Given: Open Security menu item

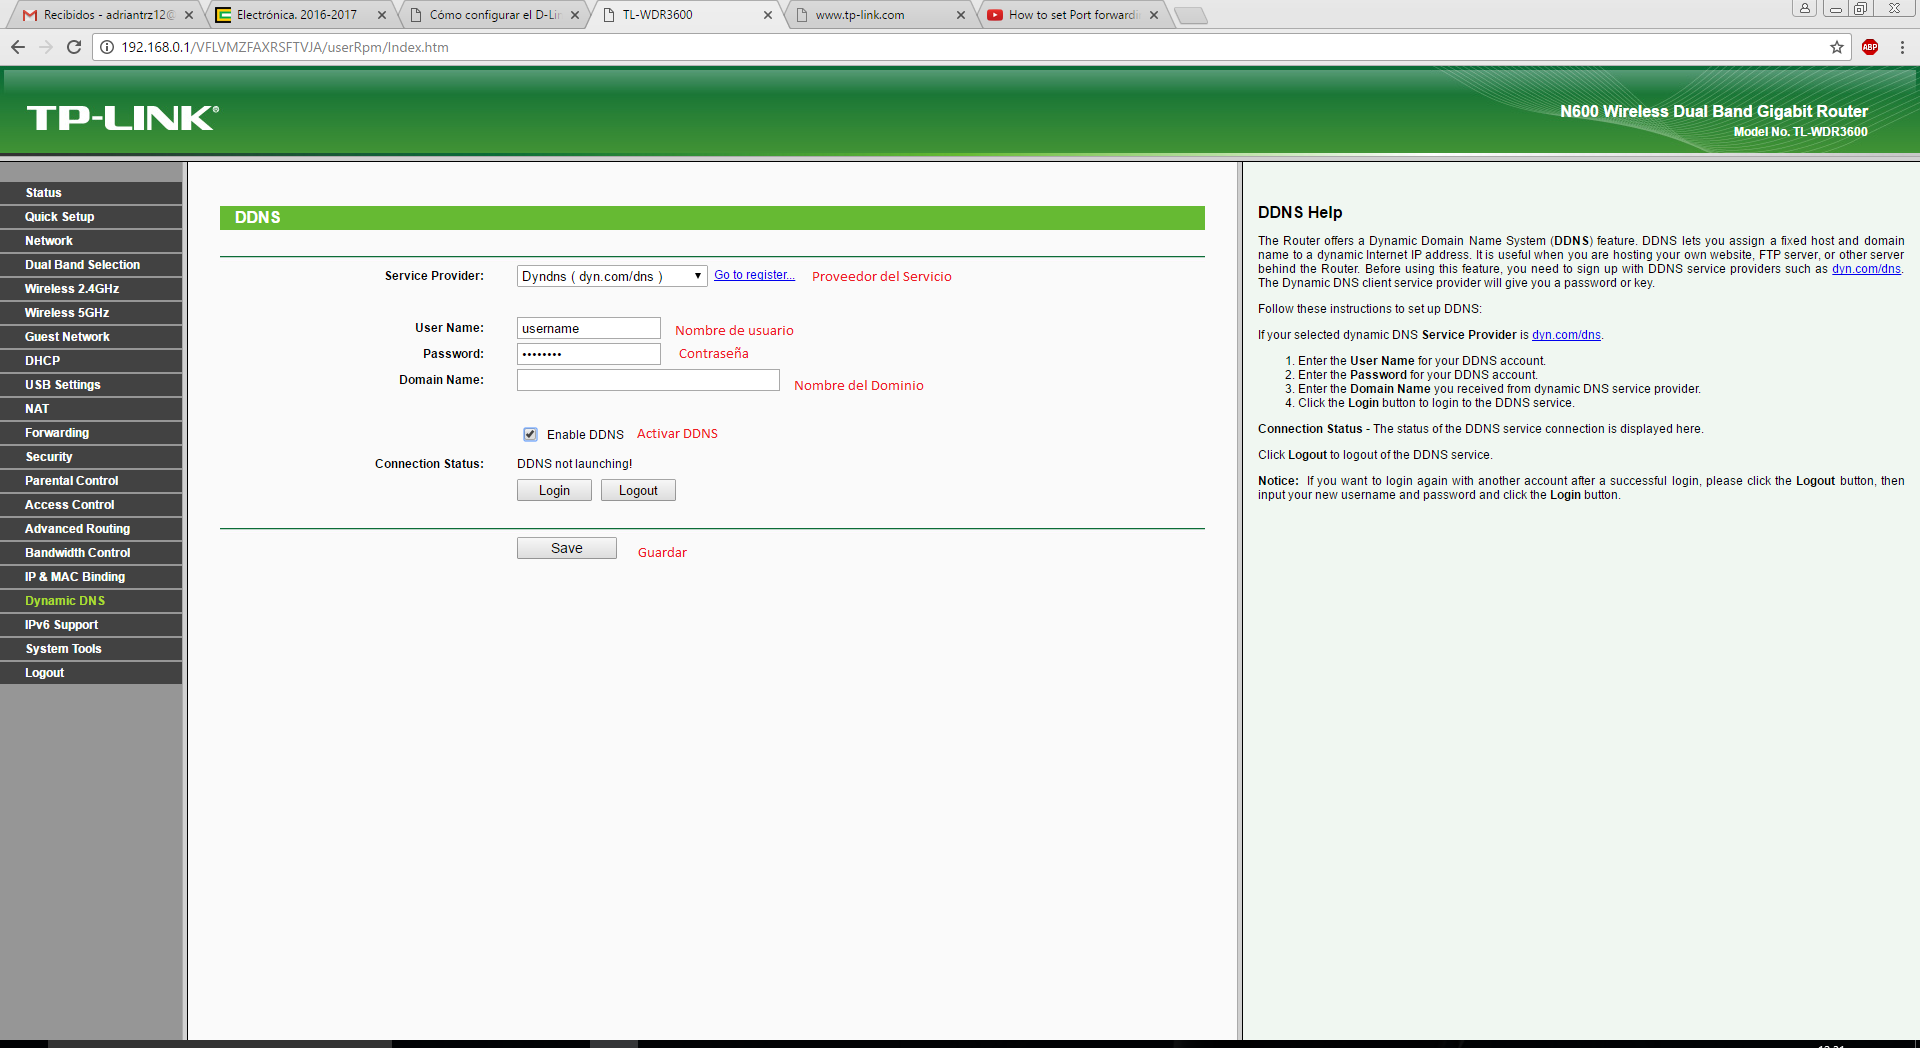Looking at the screenshot, I should [91, 457].
